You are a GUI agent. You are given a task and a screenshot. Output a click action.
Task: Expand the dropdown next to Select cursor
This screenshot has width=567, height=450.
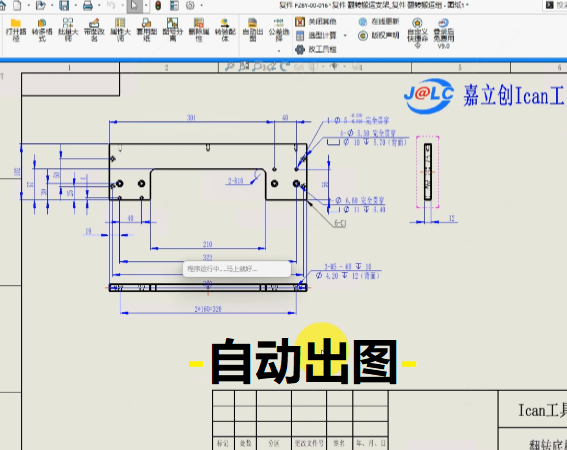coord(146,5)
